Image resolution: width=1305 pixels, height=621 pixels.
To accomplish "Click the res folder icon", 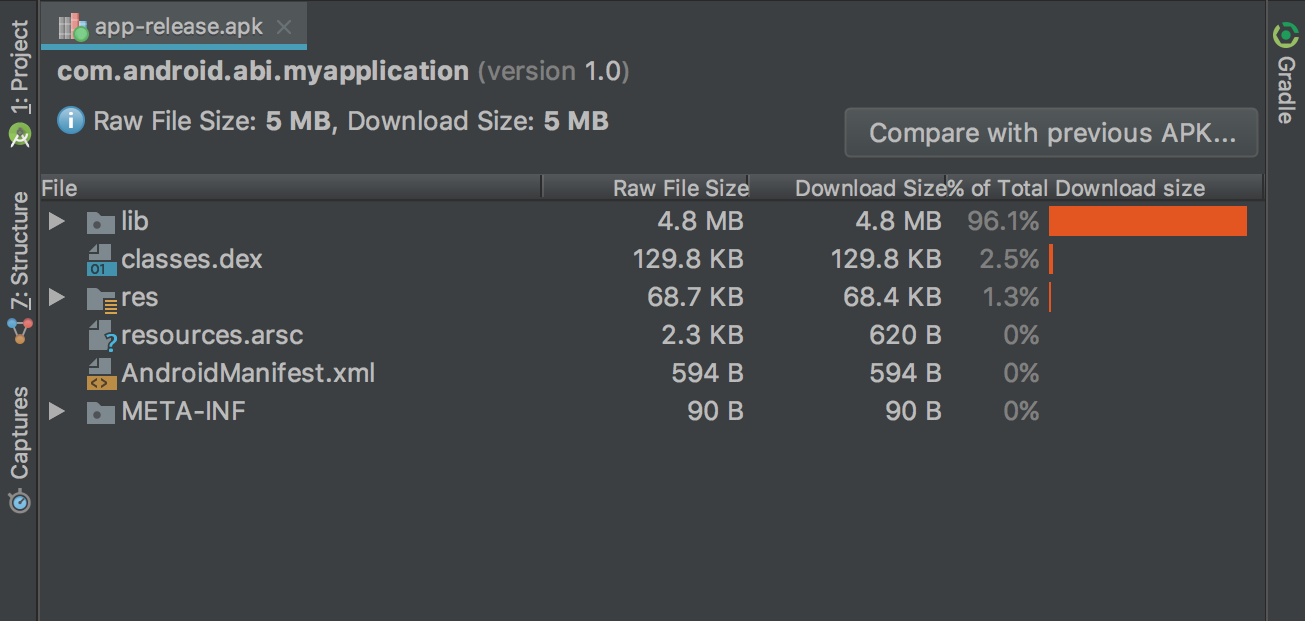I will coord(101,298).
